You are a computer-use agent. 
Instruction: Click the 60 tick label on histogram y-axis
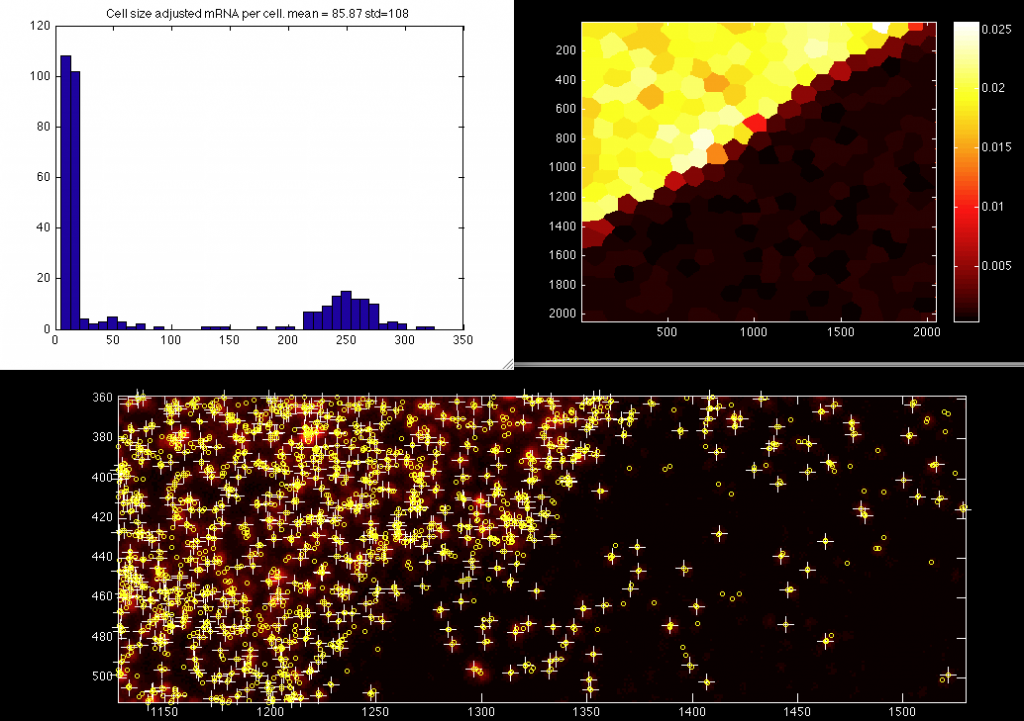click(x=43, y=177)
